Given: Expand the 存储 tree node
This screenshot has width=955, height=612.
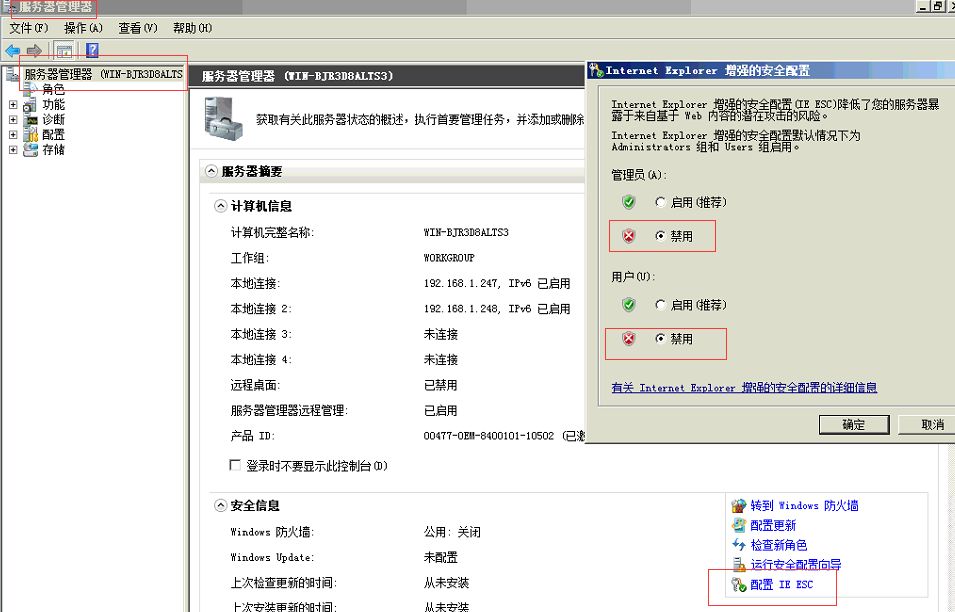Looking at the screenshot, I should click(x=13, y=150).
